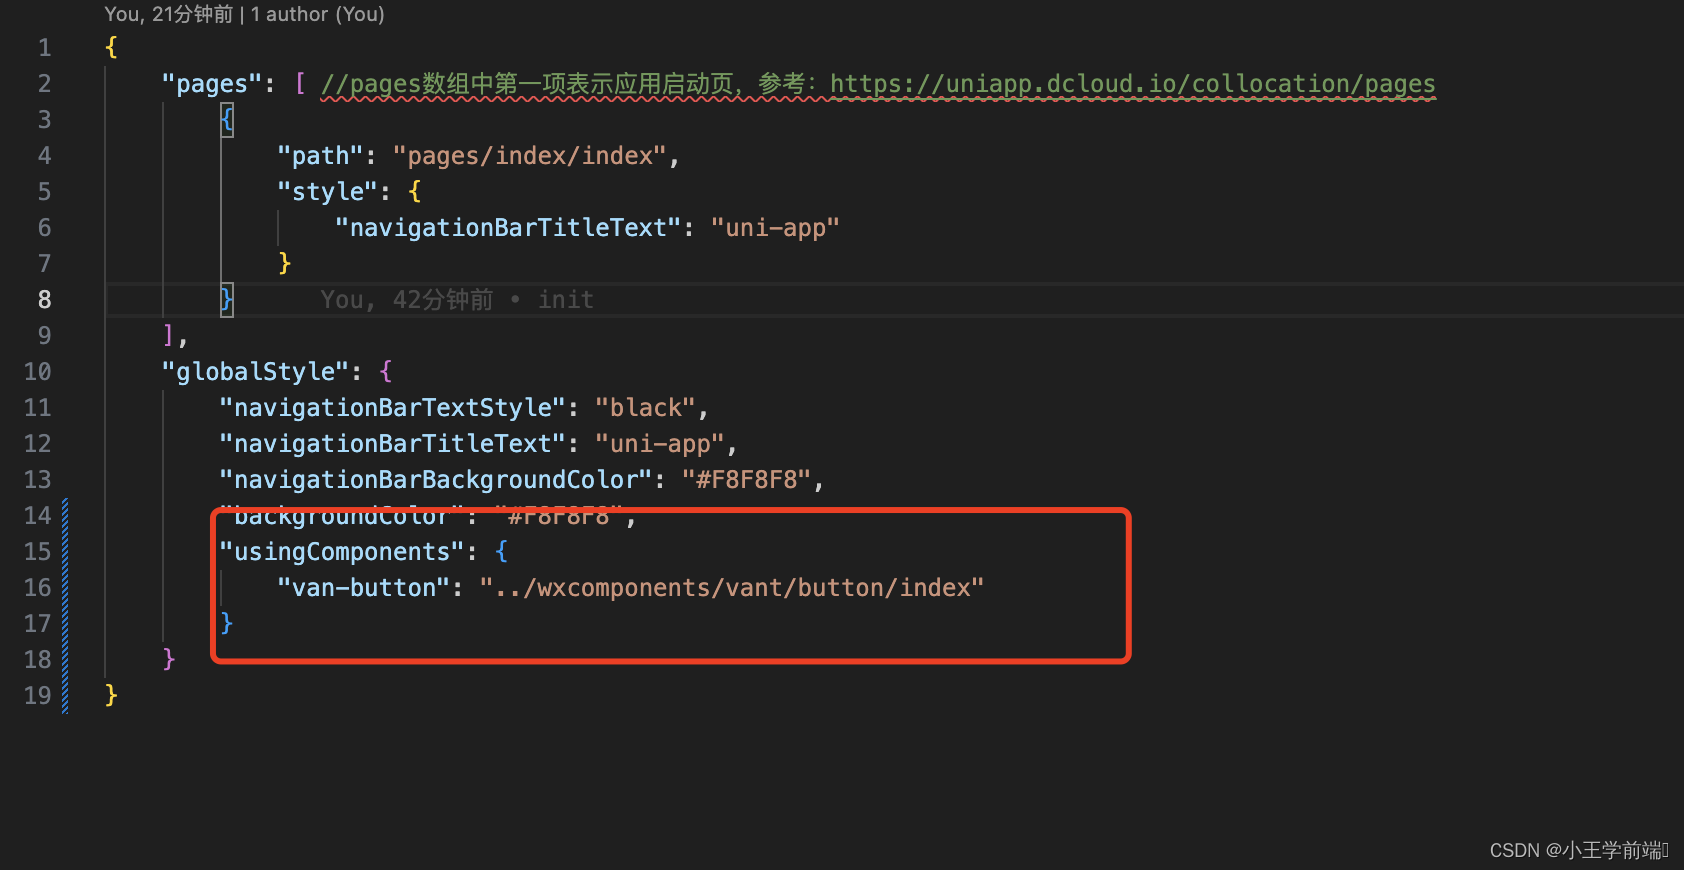Click the "usingComponents" key
Viewport: 1684px width, 870px height.
pyautogui.click(x=342, y=552)
